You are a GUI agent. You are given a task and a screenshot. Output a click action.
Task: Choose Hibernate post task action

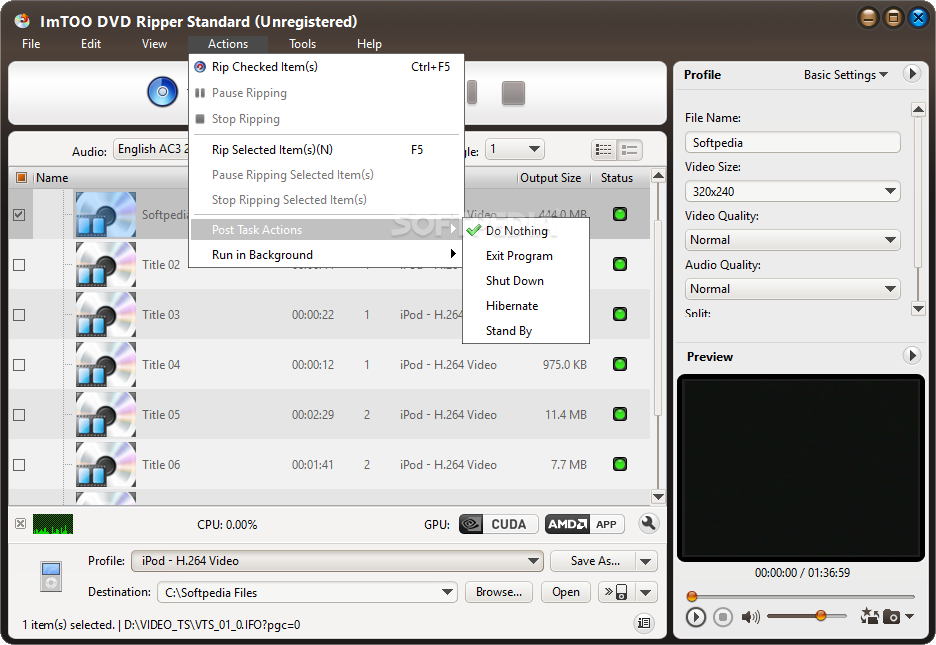(x=526, y=306)
